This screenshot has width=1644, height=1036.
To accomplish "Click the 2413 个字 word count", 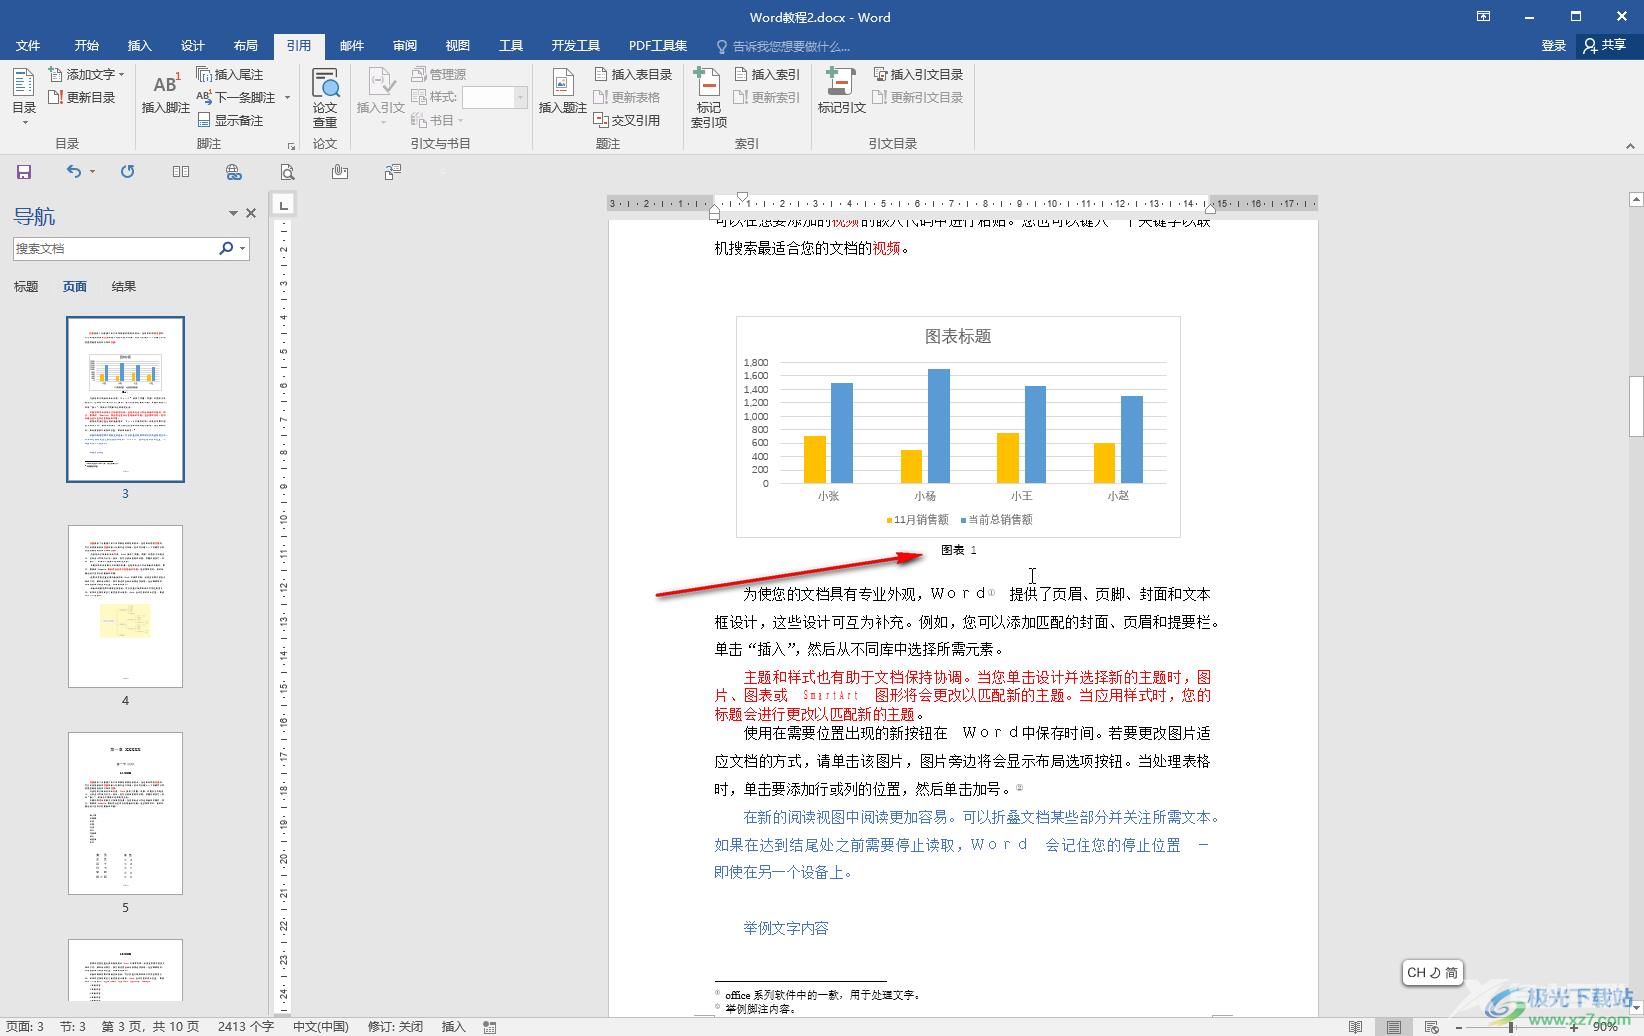I will 245,1027.
